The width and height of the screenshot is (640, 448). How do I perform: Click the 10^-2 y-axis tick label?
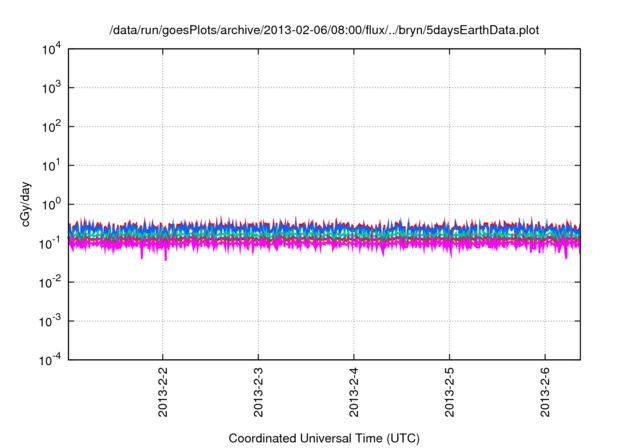[x=50, y=283]
